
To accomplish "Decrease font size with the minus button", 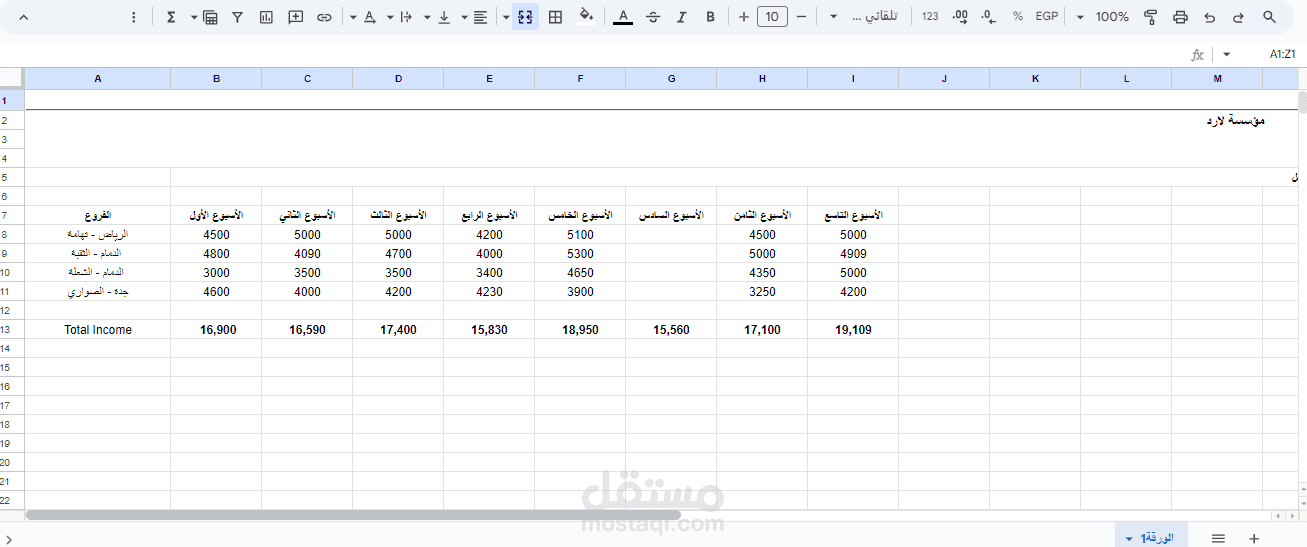I will [801, 17].
